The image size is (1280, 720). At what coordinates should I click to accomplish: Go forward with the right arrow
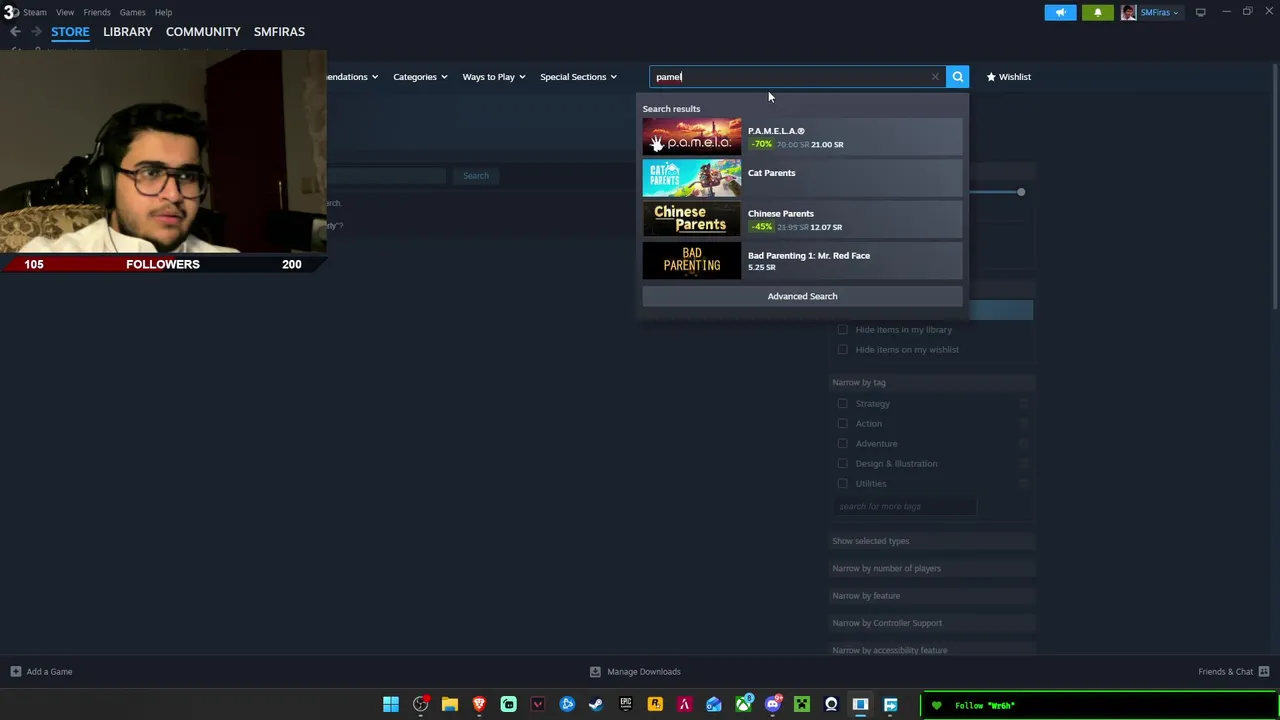click(x=36, y=32)
